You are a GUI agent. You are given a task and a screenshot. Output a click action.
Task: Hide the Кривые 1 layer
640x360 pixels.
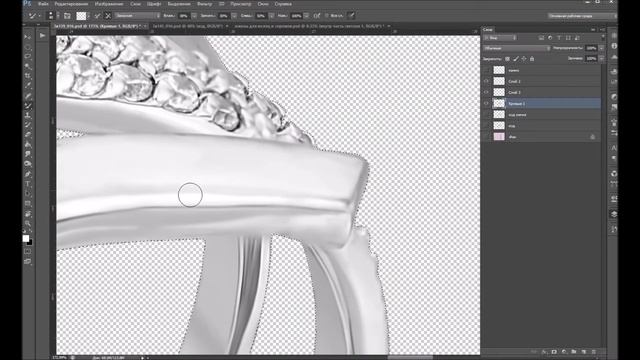(x=486, y=103)
